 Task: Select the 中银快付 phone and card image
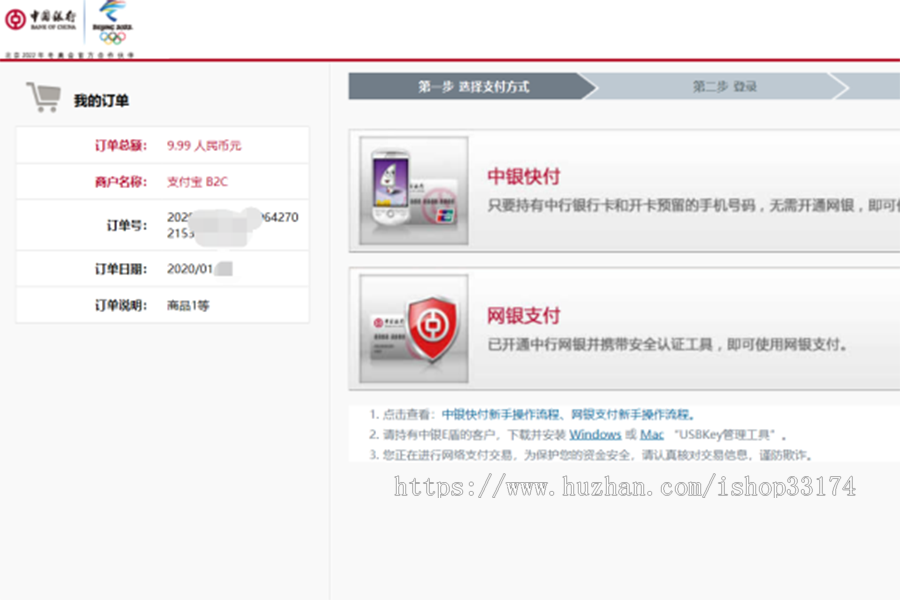pos(413,190)
